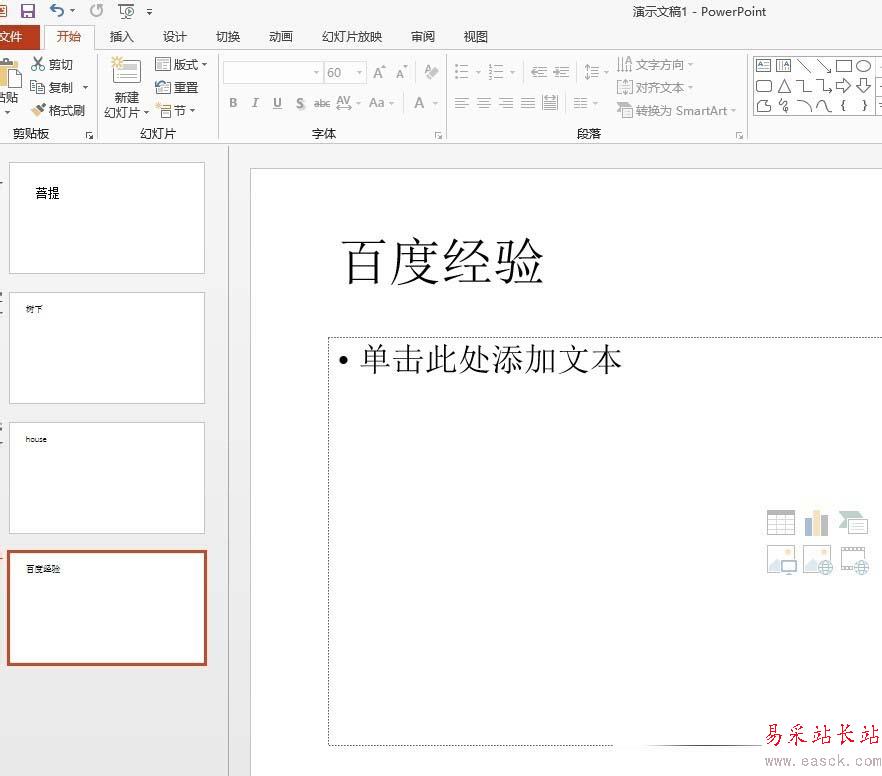Screen dimensions: 882x776
Task: Open the font dialog launcher
Action: (x=438, y=136)
